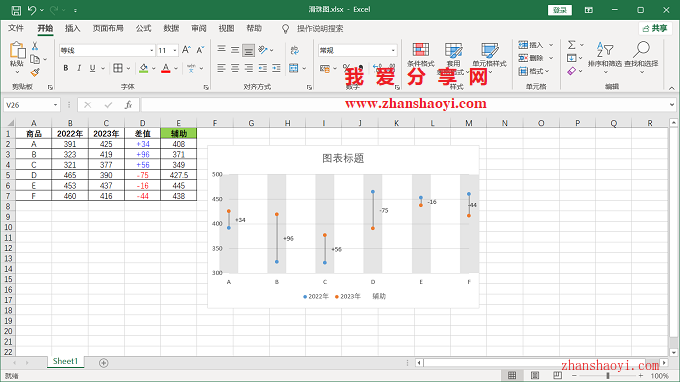Switch to the 视图 tab

pyautogui.click(x=226, y=29)
